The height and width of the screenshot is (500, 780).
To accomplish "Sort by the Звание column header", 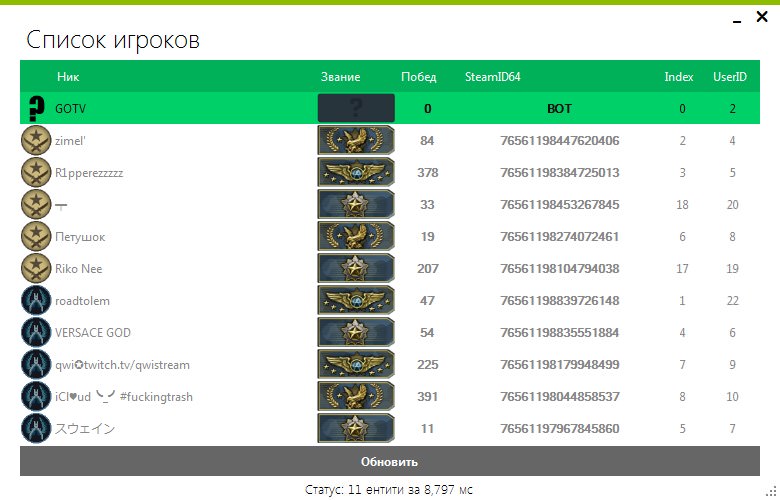I will (x=340, y=77).
